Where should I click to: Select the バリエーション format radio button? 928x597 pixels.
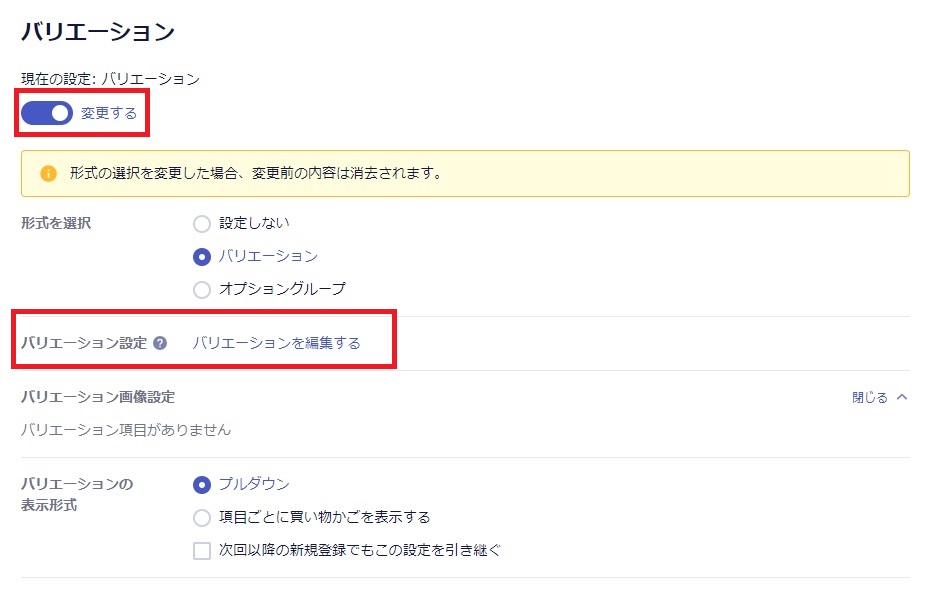[202, 256]
